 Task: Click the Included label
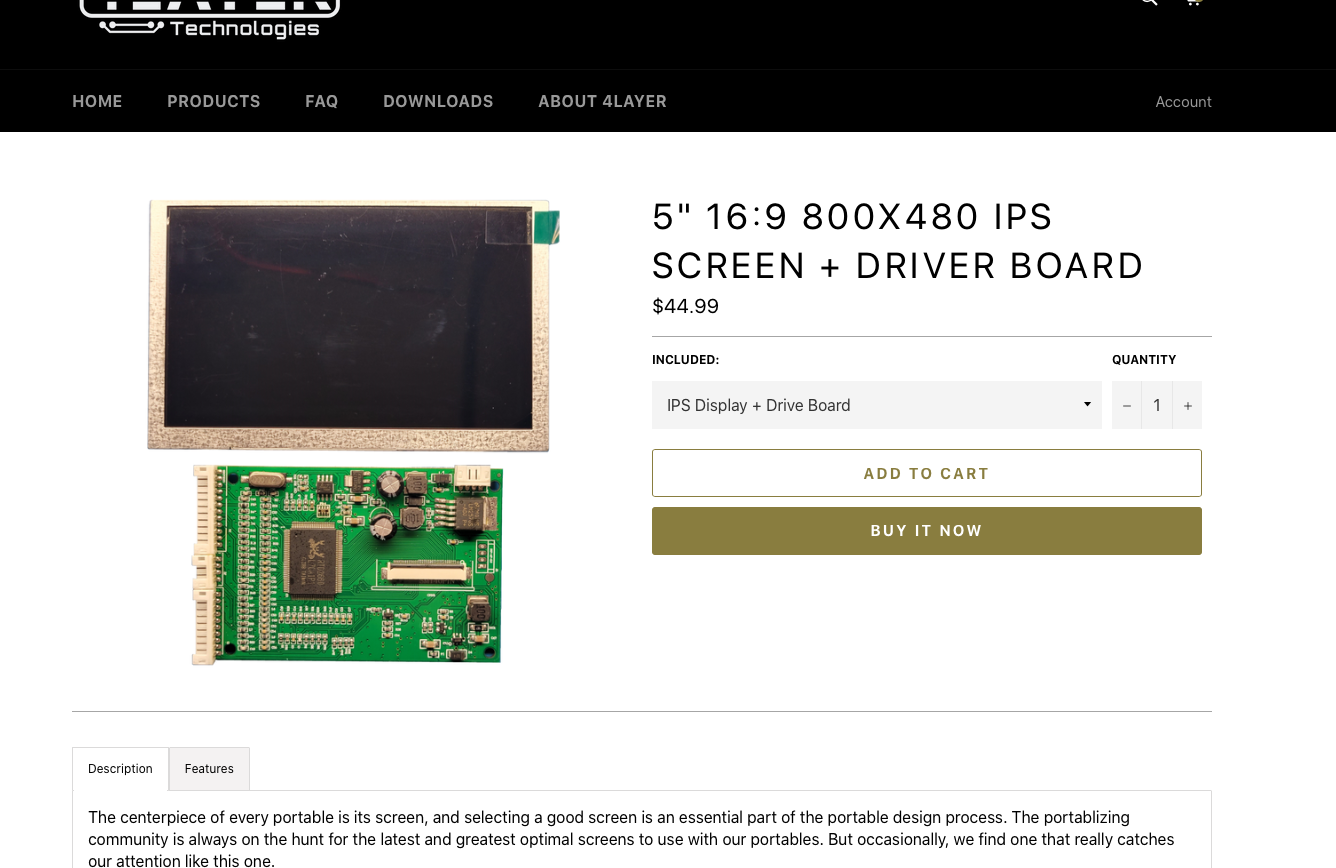point(685,360)
